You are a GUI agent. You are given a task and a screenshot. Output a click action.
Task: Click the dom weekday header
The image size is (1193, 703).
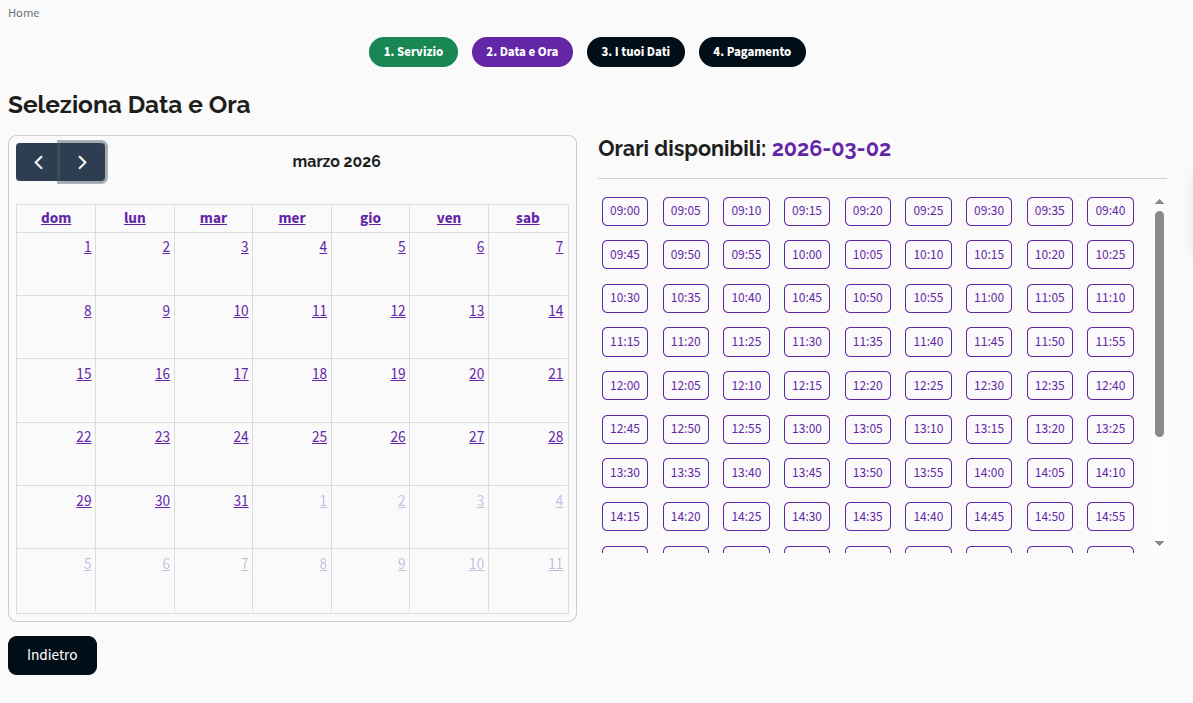[56, 218]
